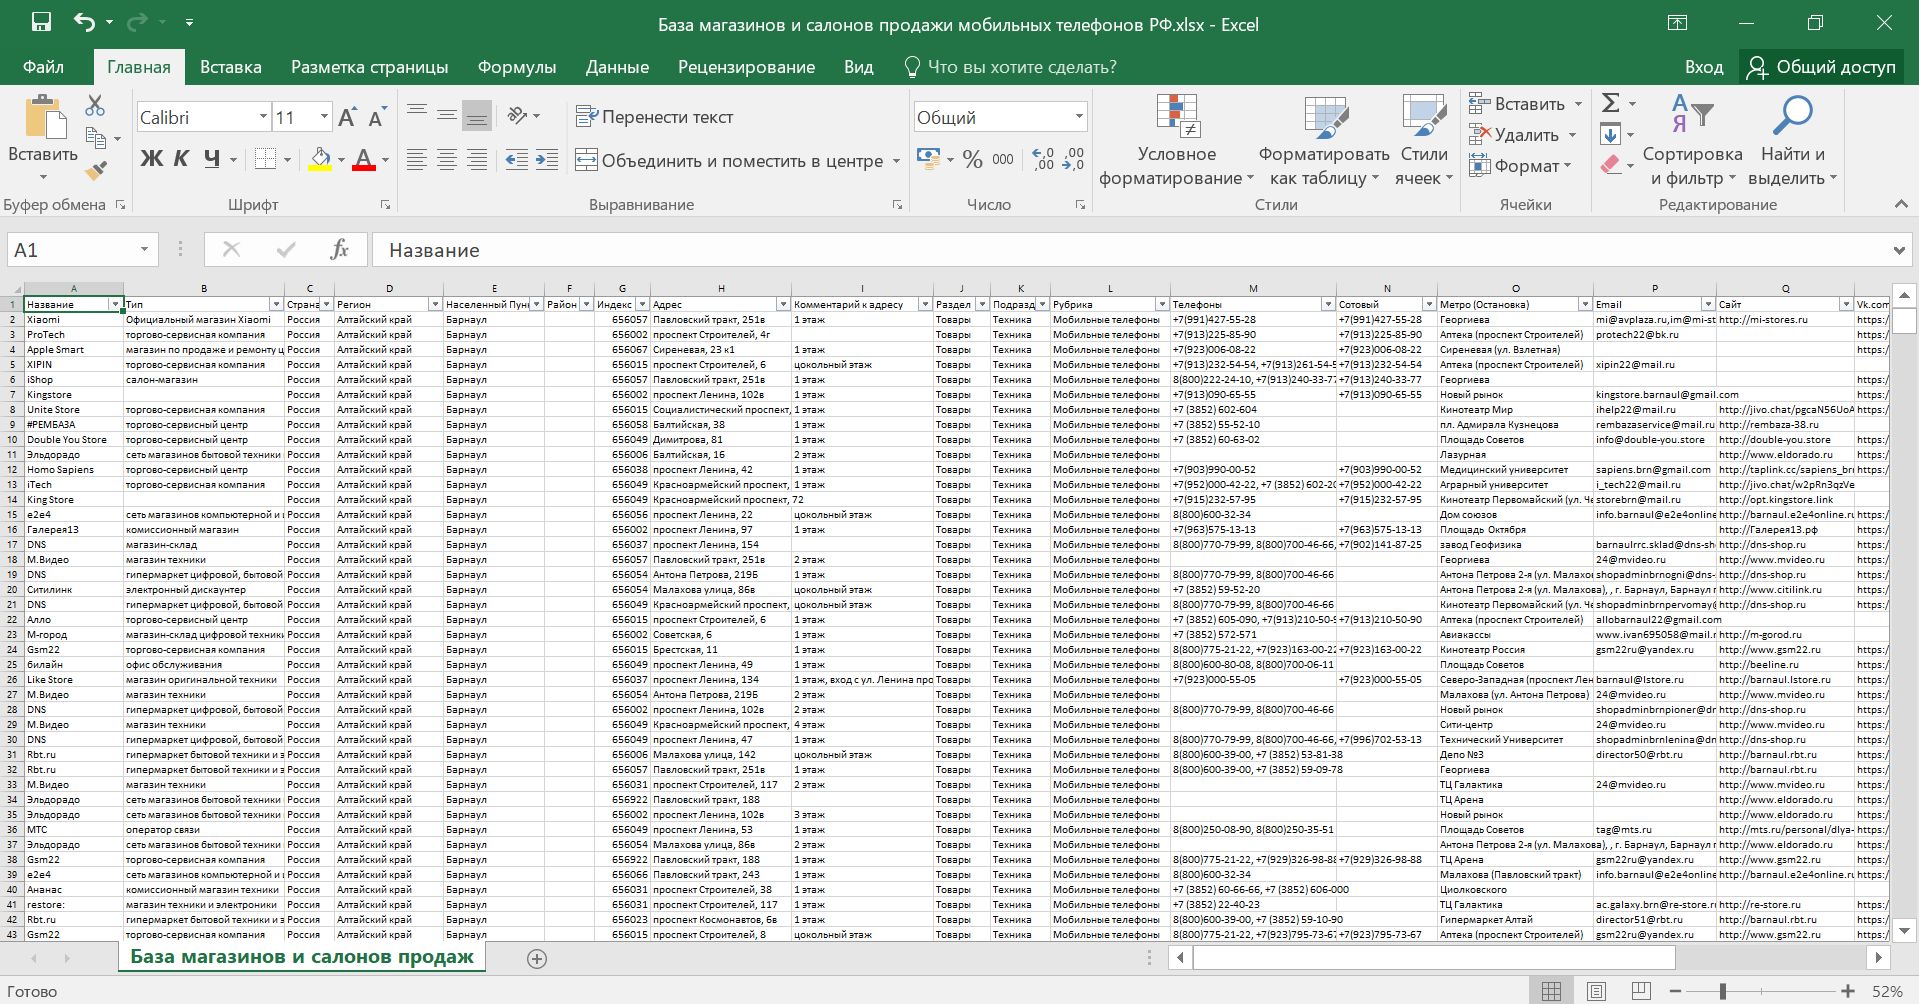Click the Общий доступ share button
Screen dimensions: 1919x1004
pos(1820,67)
